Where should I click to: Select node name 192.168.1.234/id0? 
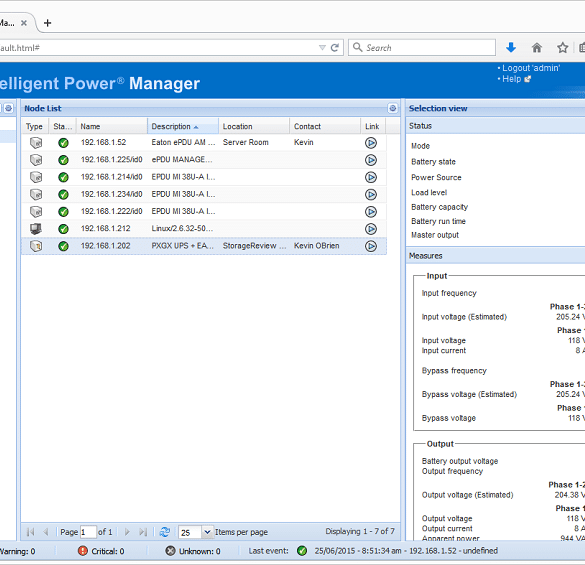pyautogui.click(x=112, y=194)
